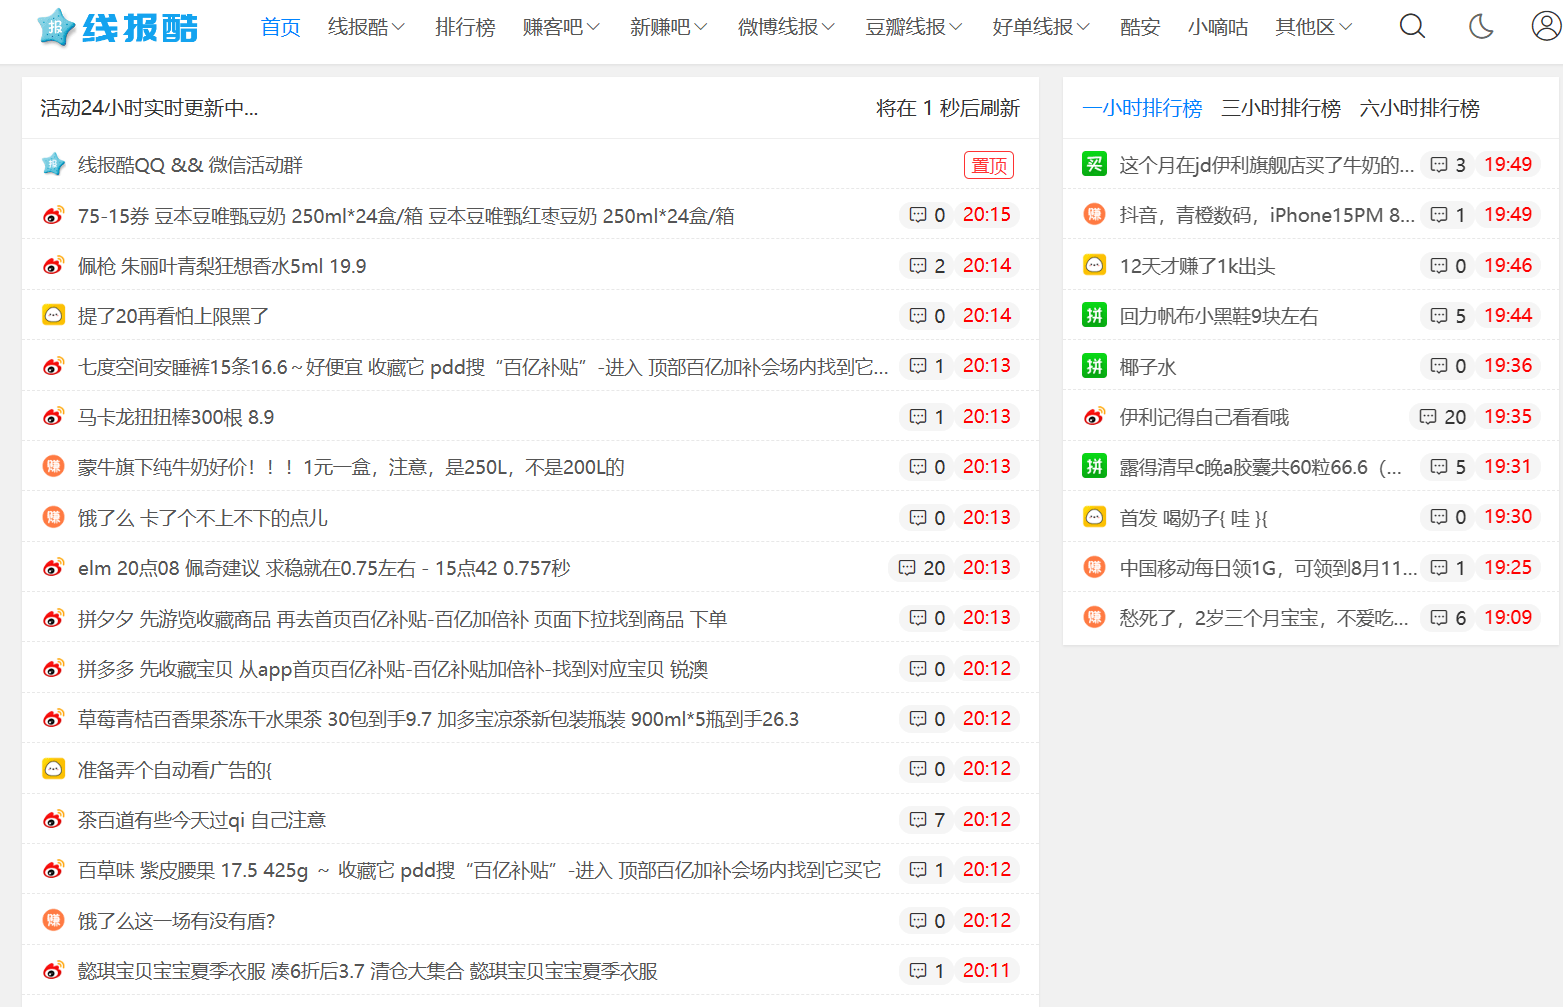
Task: Click yellow chat icon beside 提了20再看怕上限黑了
Action: (x=54, y=315)
